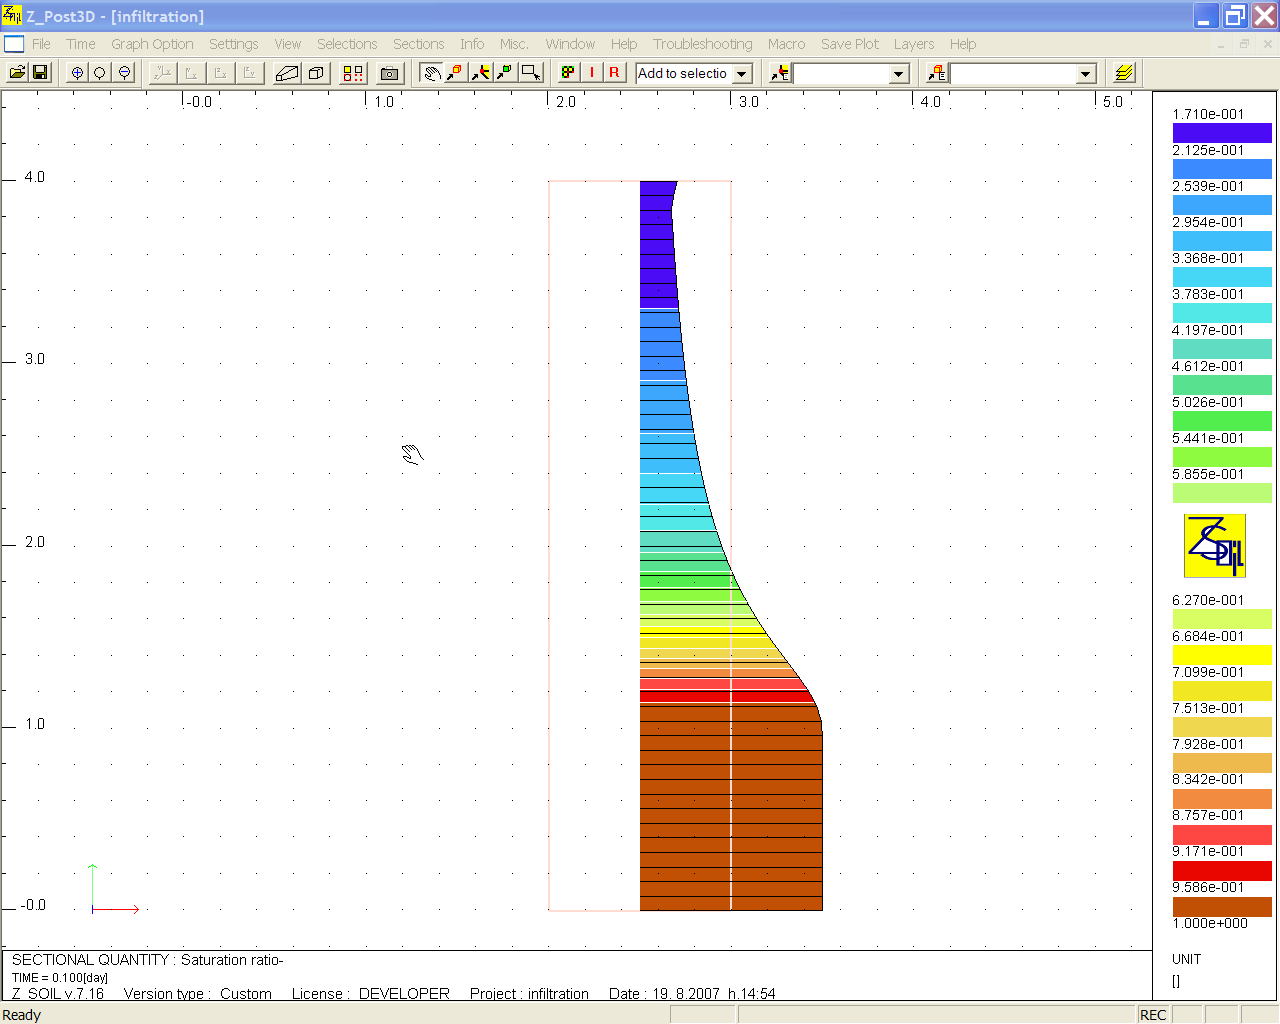Click the save floppy disk icon
The height and width of the screenshot is (1024, 1280).
pyautogui.click(x=41, y=73)
